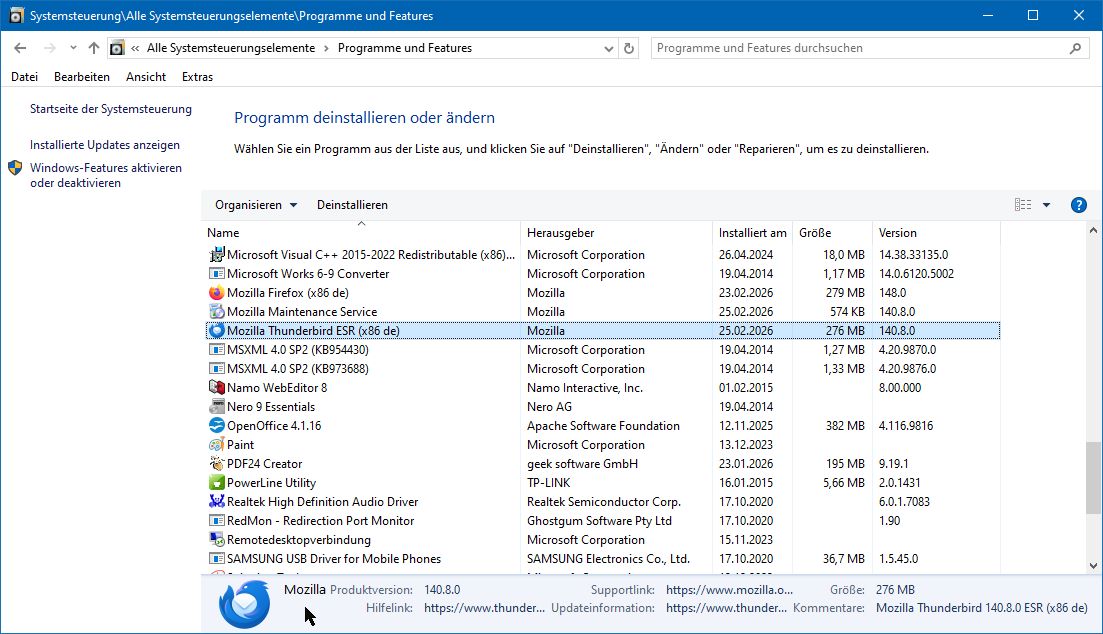Screen dimensions: 1103x634
Task: Click the PDF24 Creator icon
Action: tap(217, 464)
